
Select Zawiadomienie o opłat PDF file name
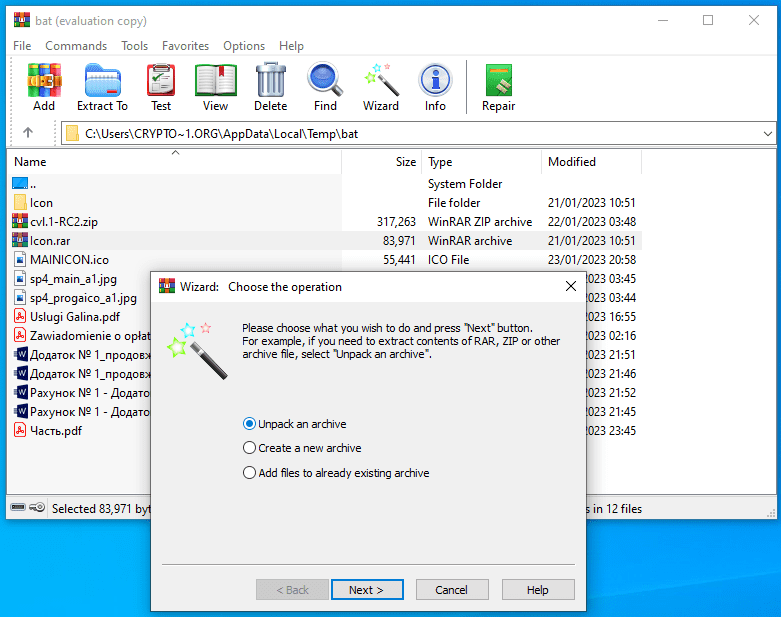point(90,336)
